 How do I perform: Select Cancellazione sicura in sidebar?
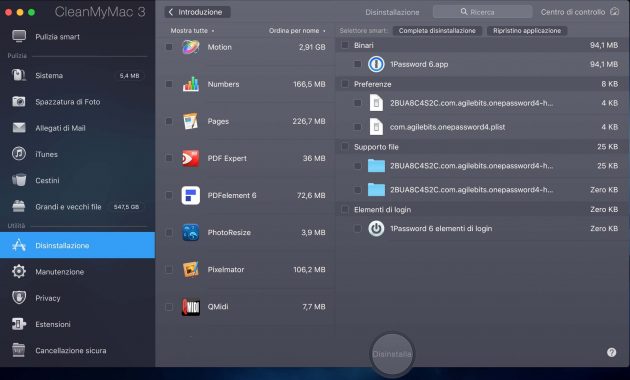(x=77, y=351)
